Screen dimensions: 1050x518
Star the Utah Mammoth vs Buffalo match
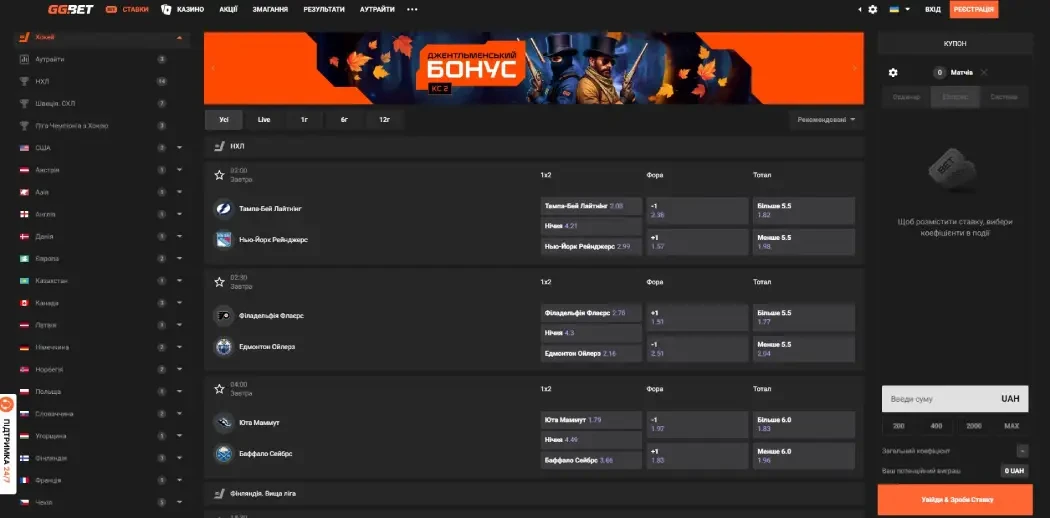[x=219, y=389]
